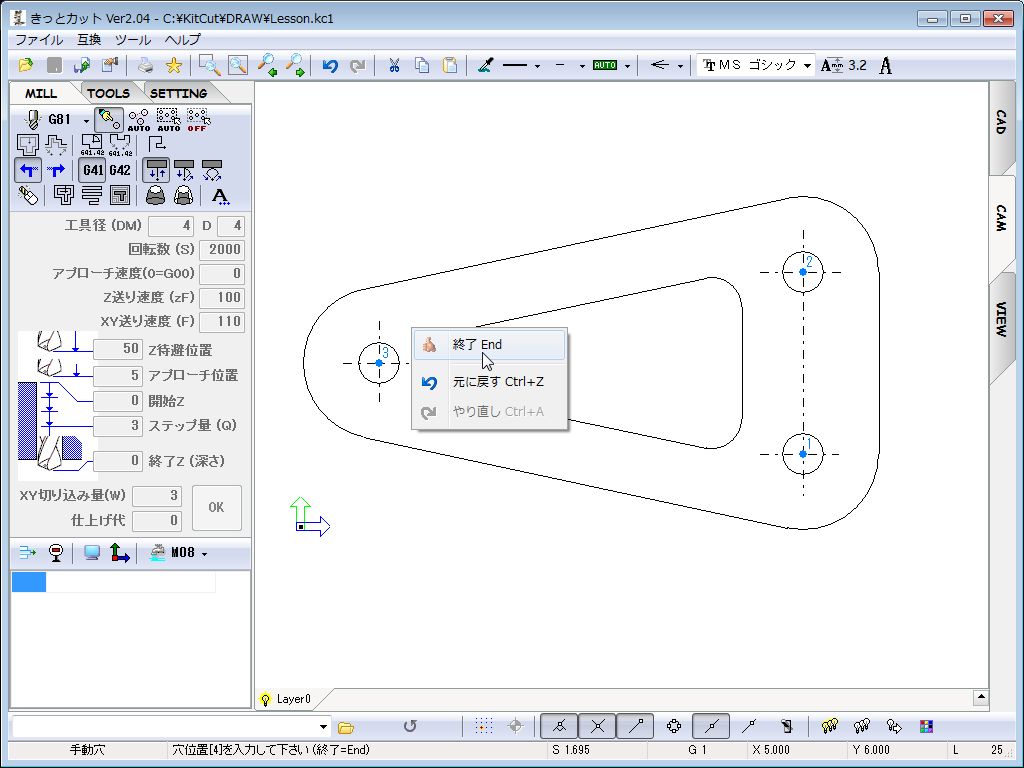Choose 終了 End in context menu
The image size is (1024, 768).
(x=489, y=345)
